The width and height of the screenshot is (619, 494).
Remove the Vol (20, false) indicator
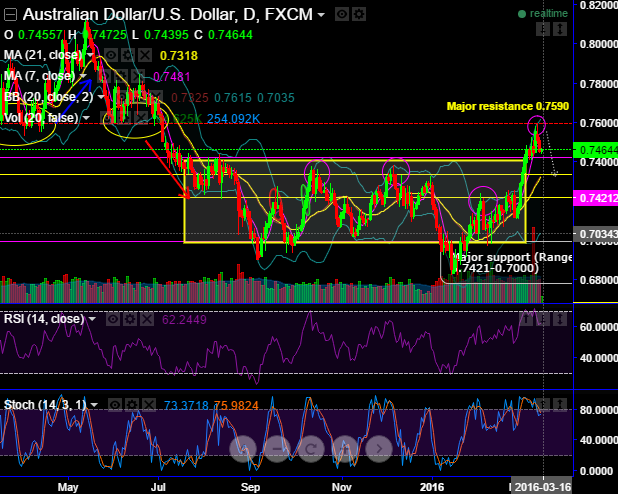point(141,118)
